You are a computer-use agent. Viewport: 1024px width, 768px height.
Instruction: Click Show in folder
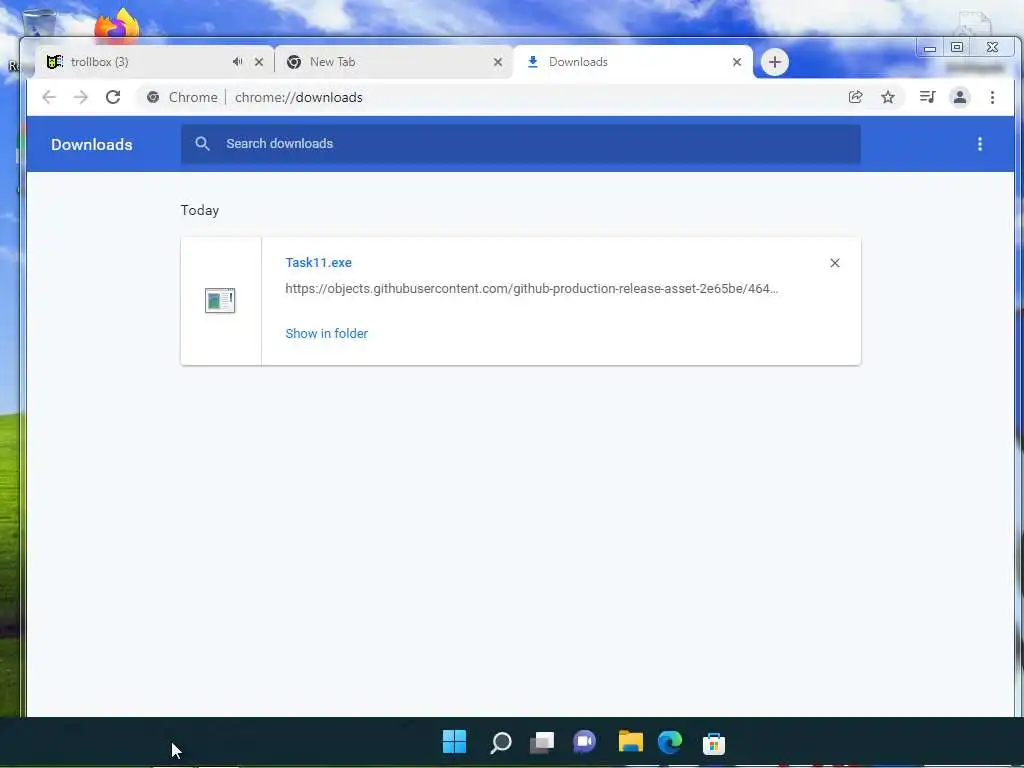327,334
